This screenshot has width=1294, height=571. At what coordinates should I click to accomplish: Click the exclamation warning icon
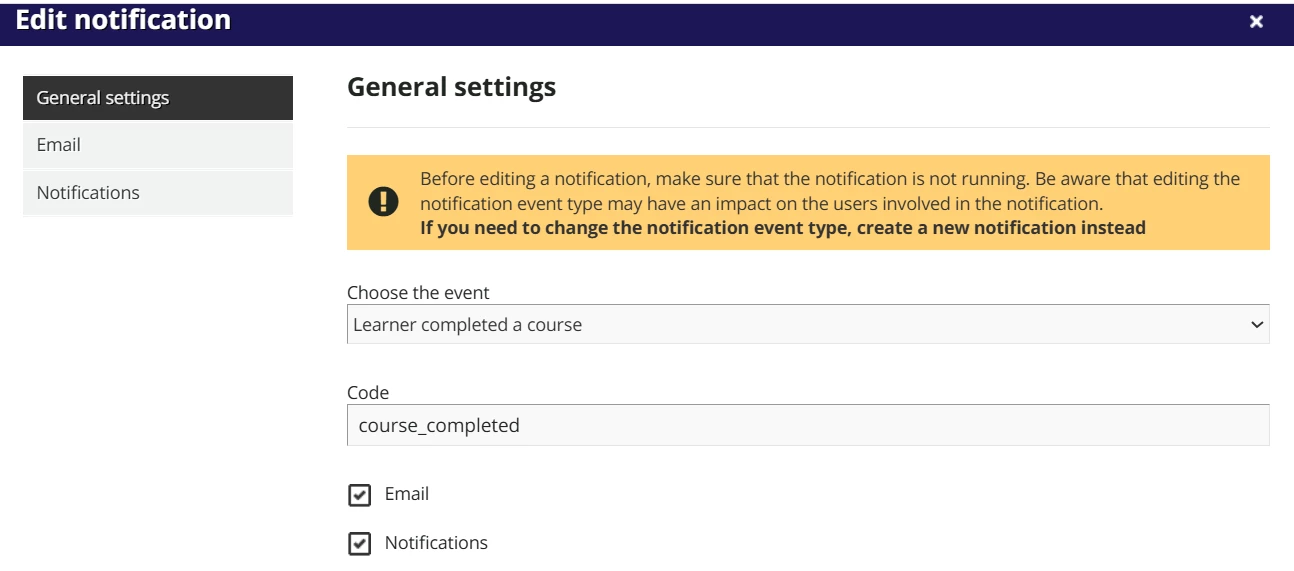click(x=383, y=202)
